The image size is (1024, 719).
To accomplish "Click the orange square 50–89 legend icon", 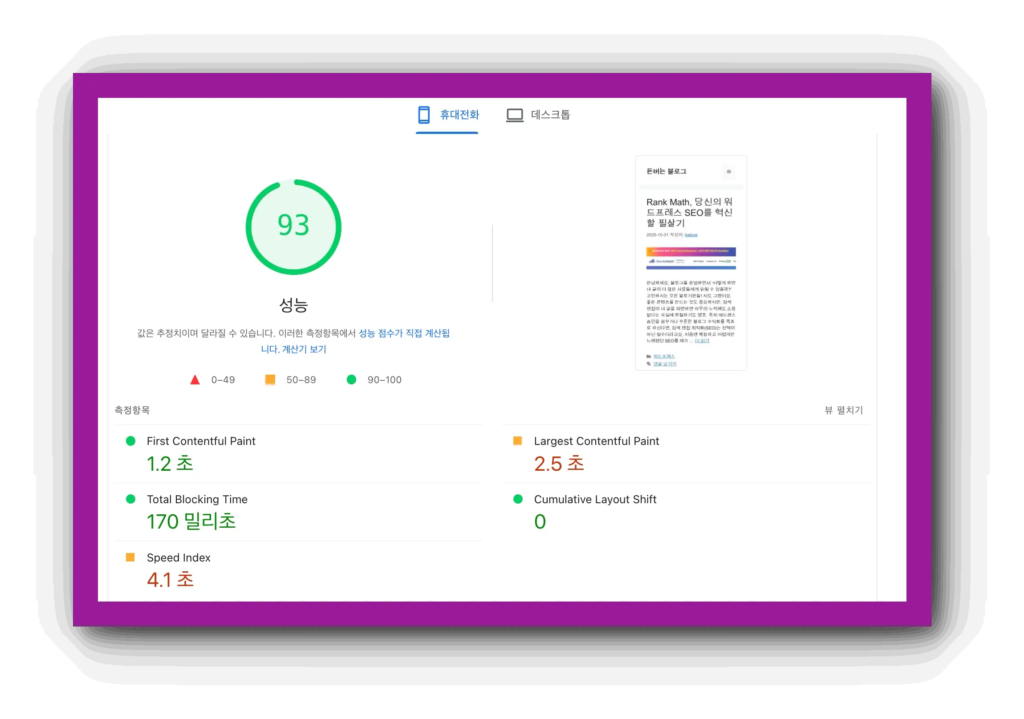I will pos(270,380).
